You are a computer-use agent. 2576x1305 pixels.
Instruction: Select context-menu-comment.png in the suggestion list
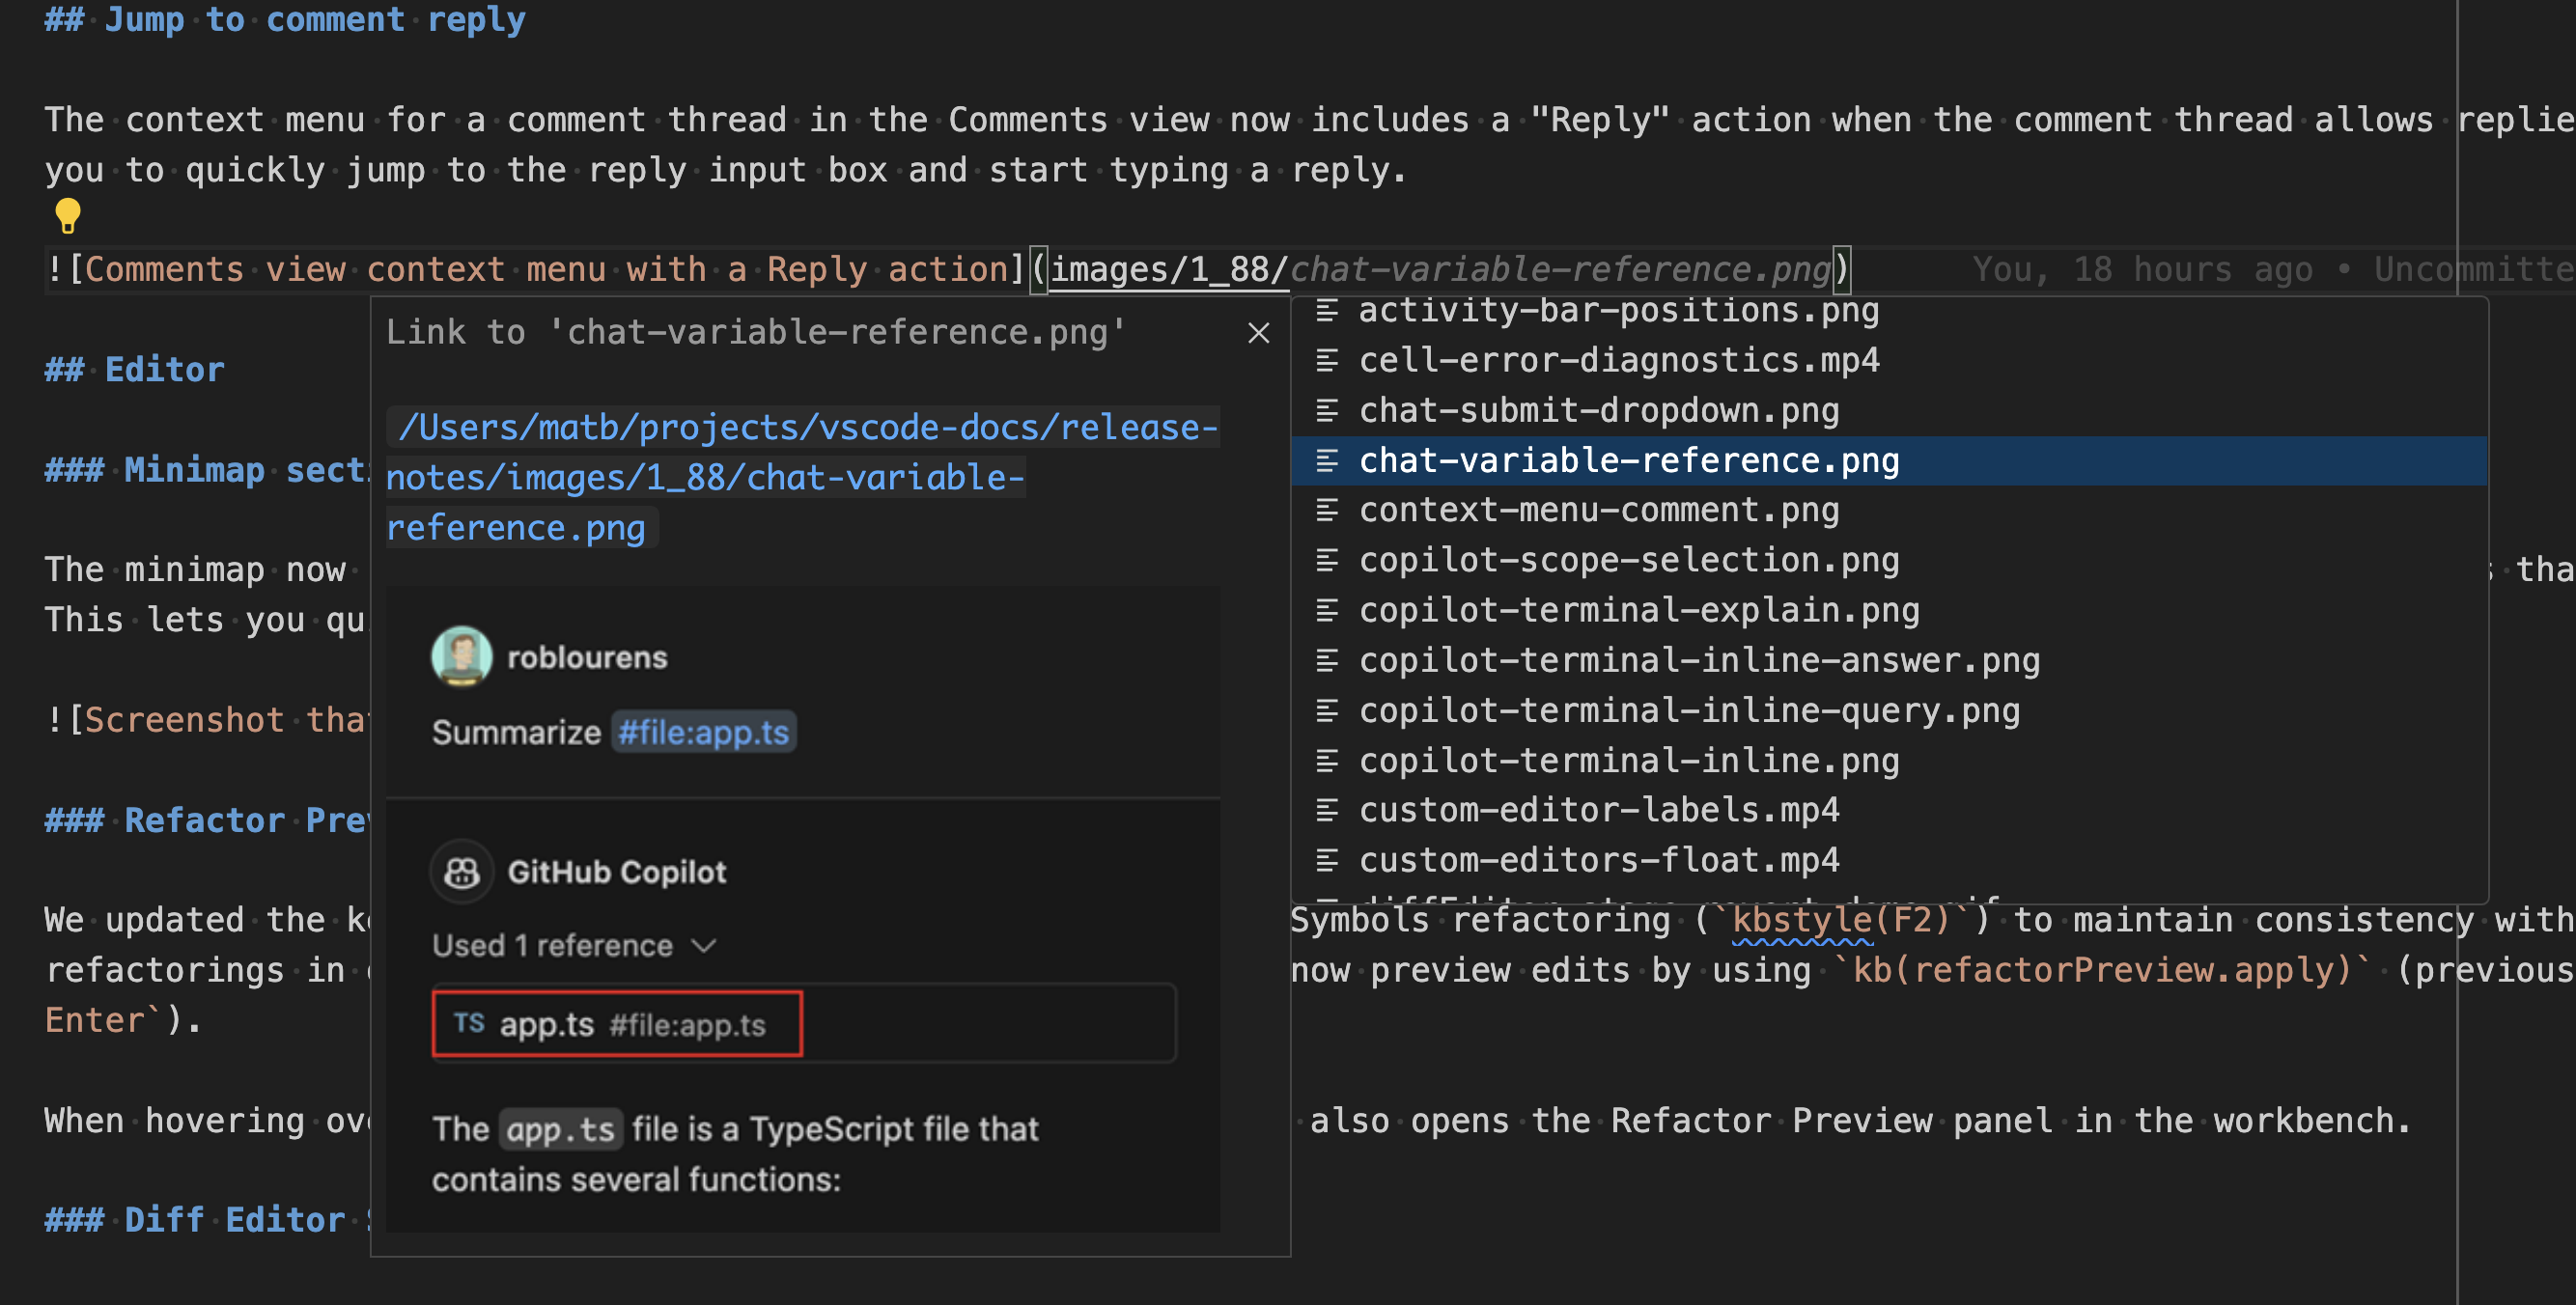coord(1598,509)
